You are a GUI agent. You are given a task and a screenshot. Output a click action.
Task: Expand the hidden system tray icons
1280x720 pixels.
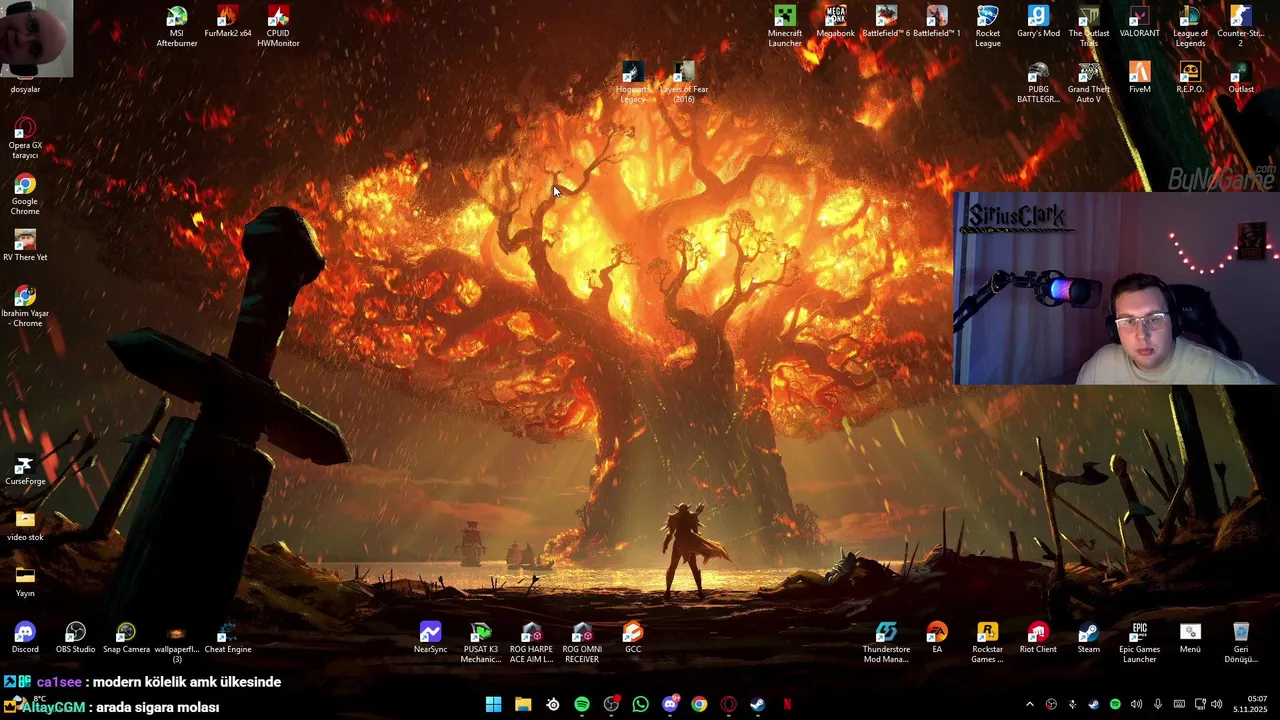(1029, 705)
